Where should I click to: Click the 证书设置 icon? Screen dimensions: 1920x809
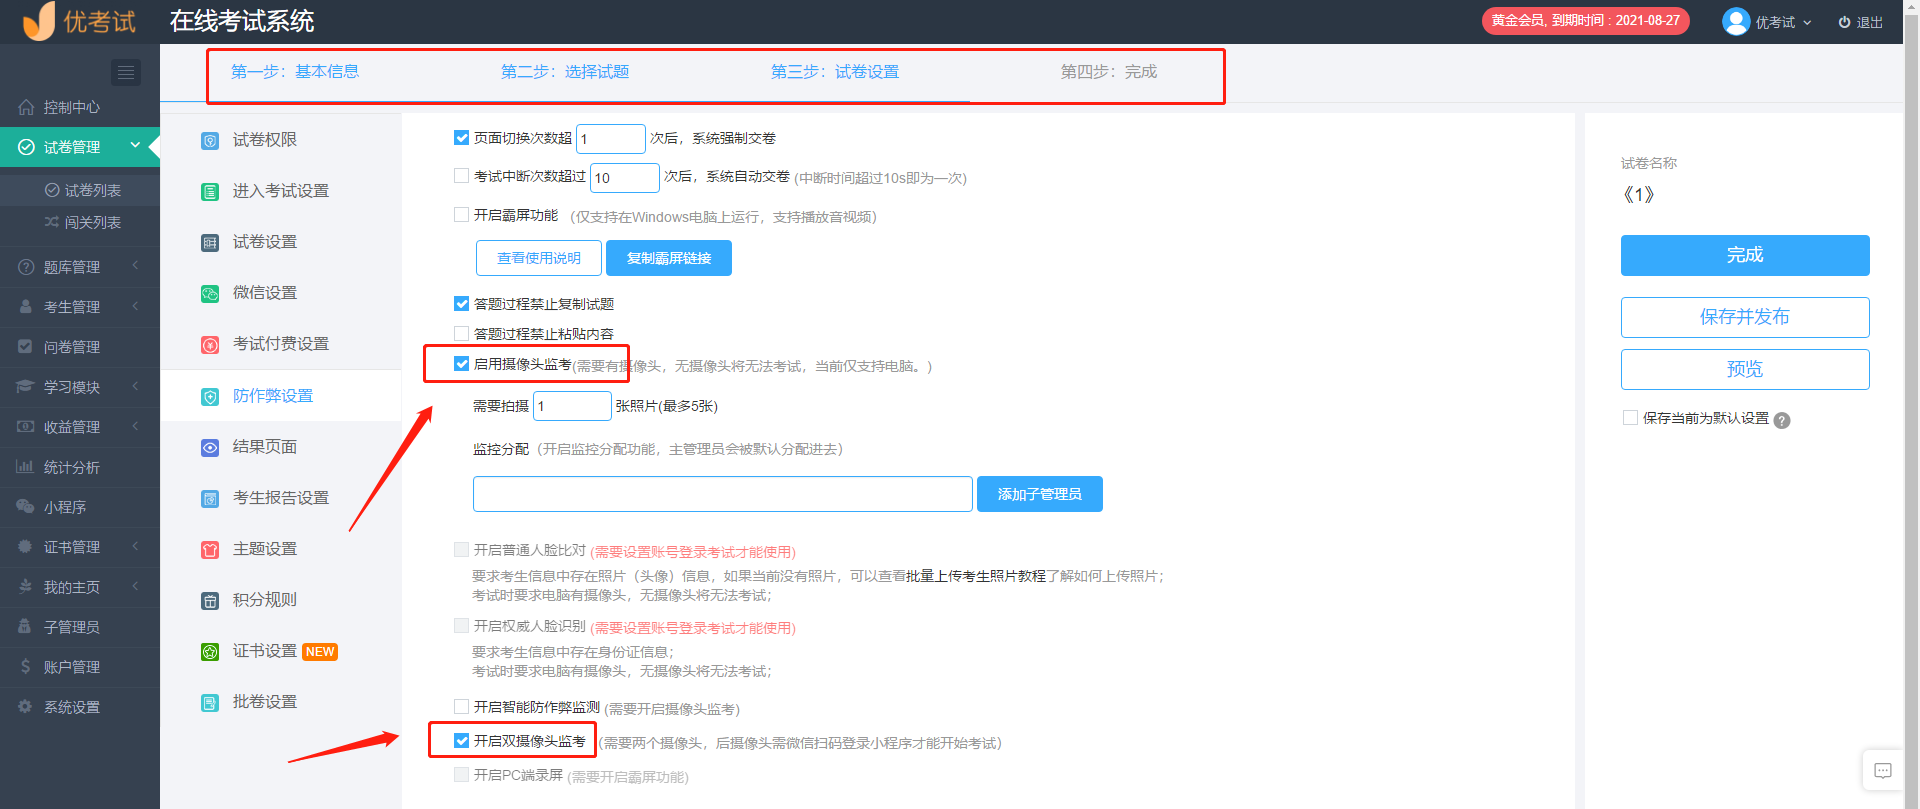click(210, 652)
